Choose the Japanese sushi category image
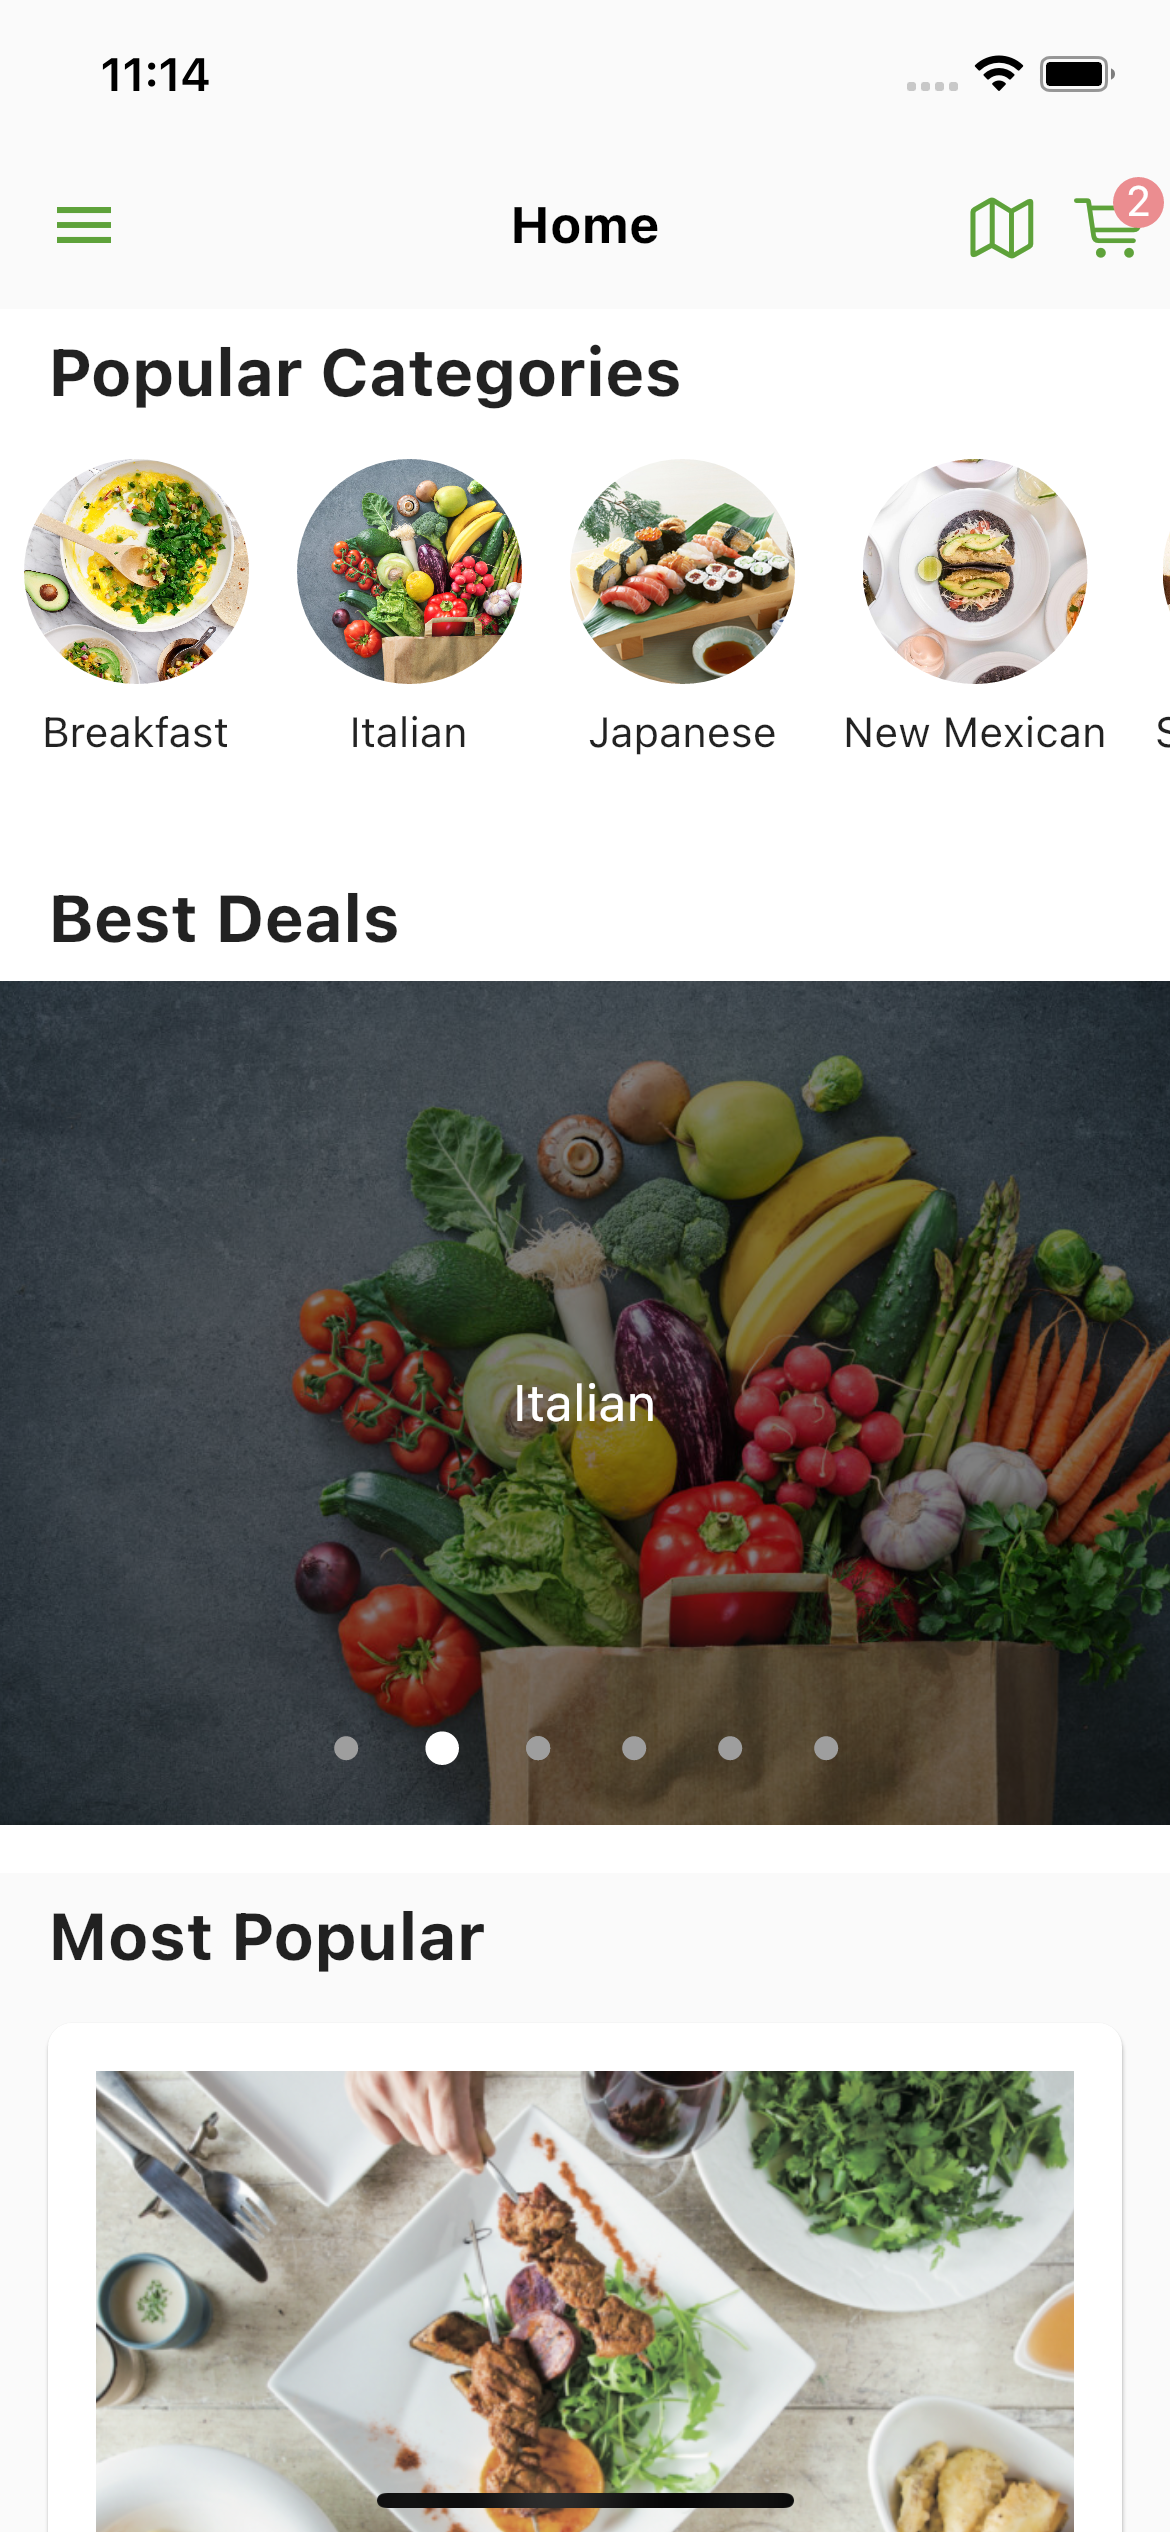Screen dimensions: 1170x2532 click(x=682, y=571)
